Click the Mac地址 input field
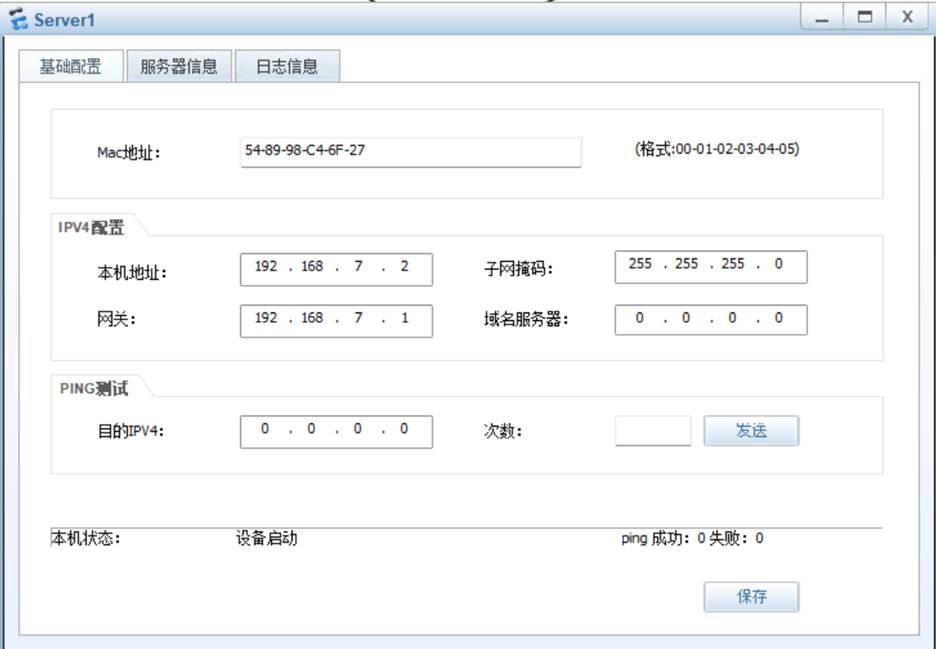The width and height of the screenshot is (936, 649). (411, 152)
